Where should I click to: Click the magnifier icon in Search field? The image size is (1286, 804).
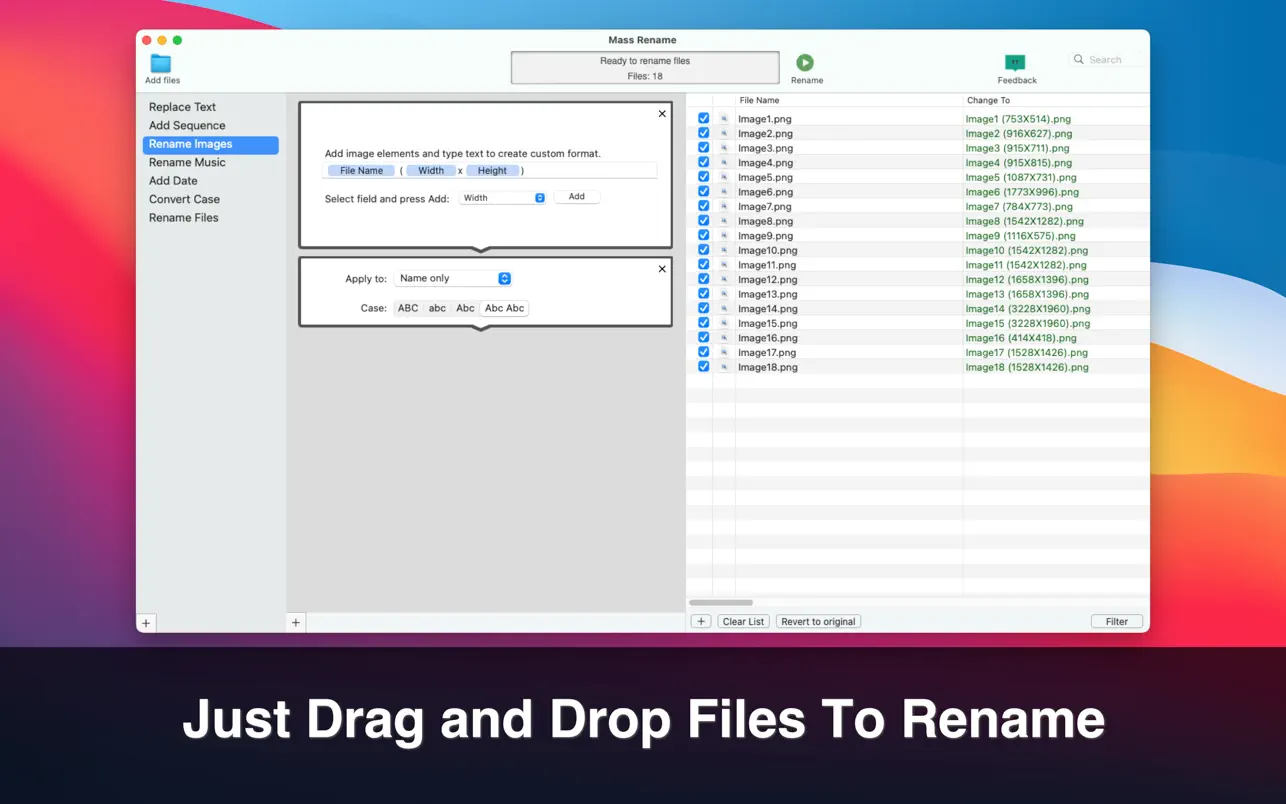tap(1079, 59)
